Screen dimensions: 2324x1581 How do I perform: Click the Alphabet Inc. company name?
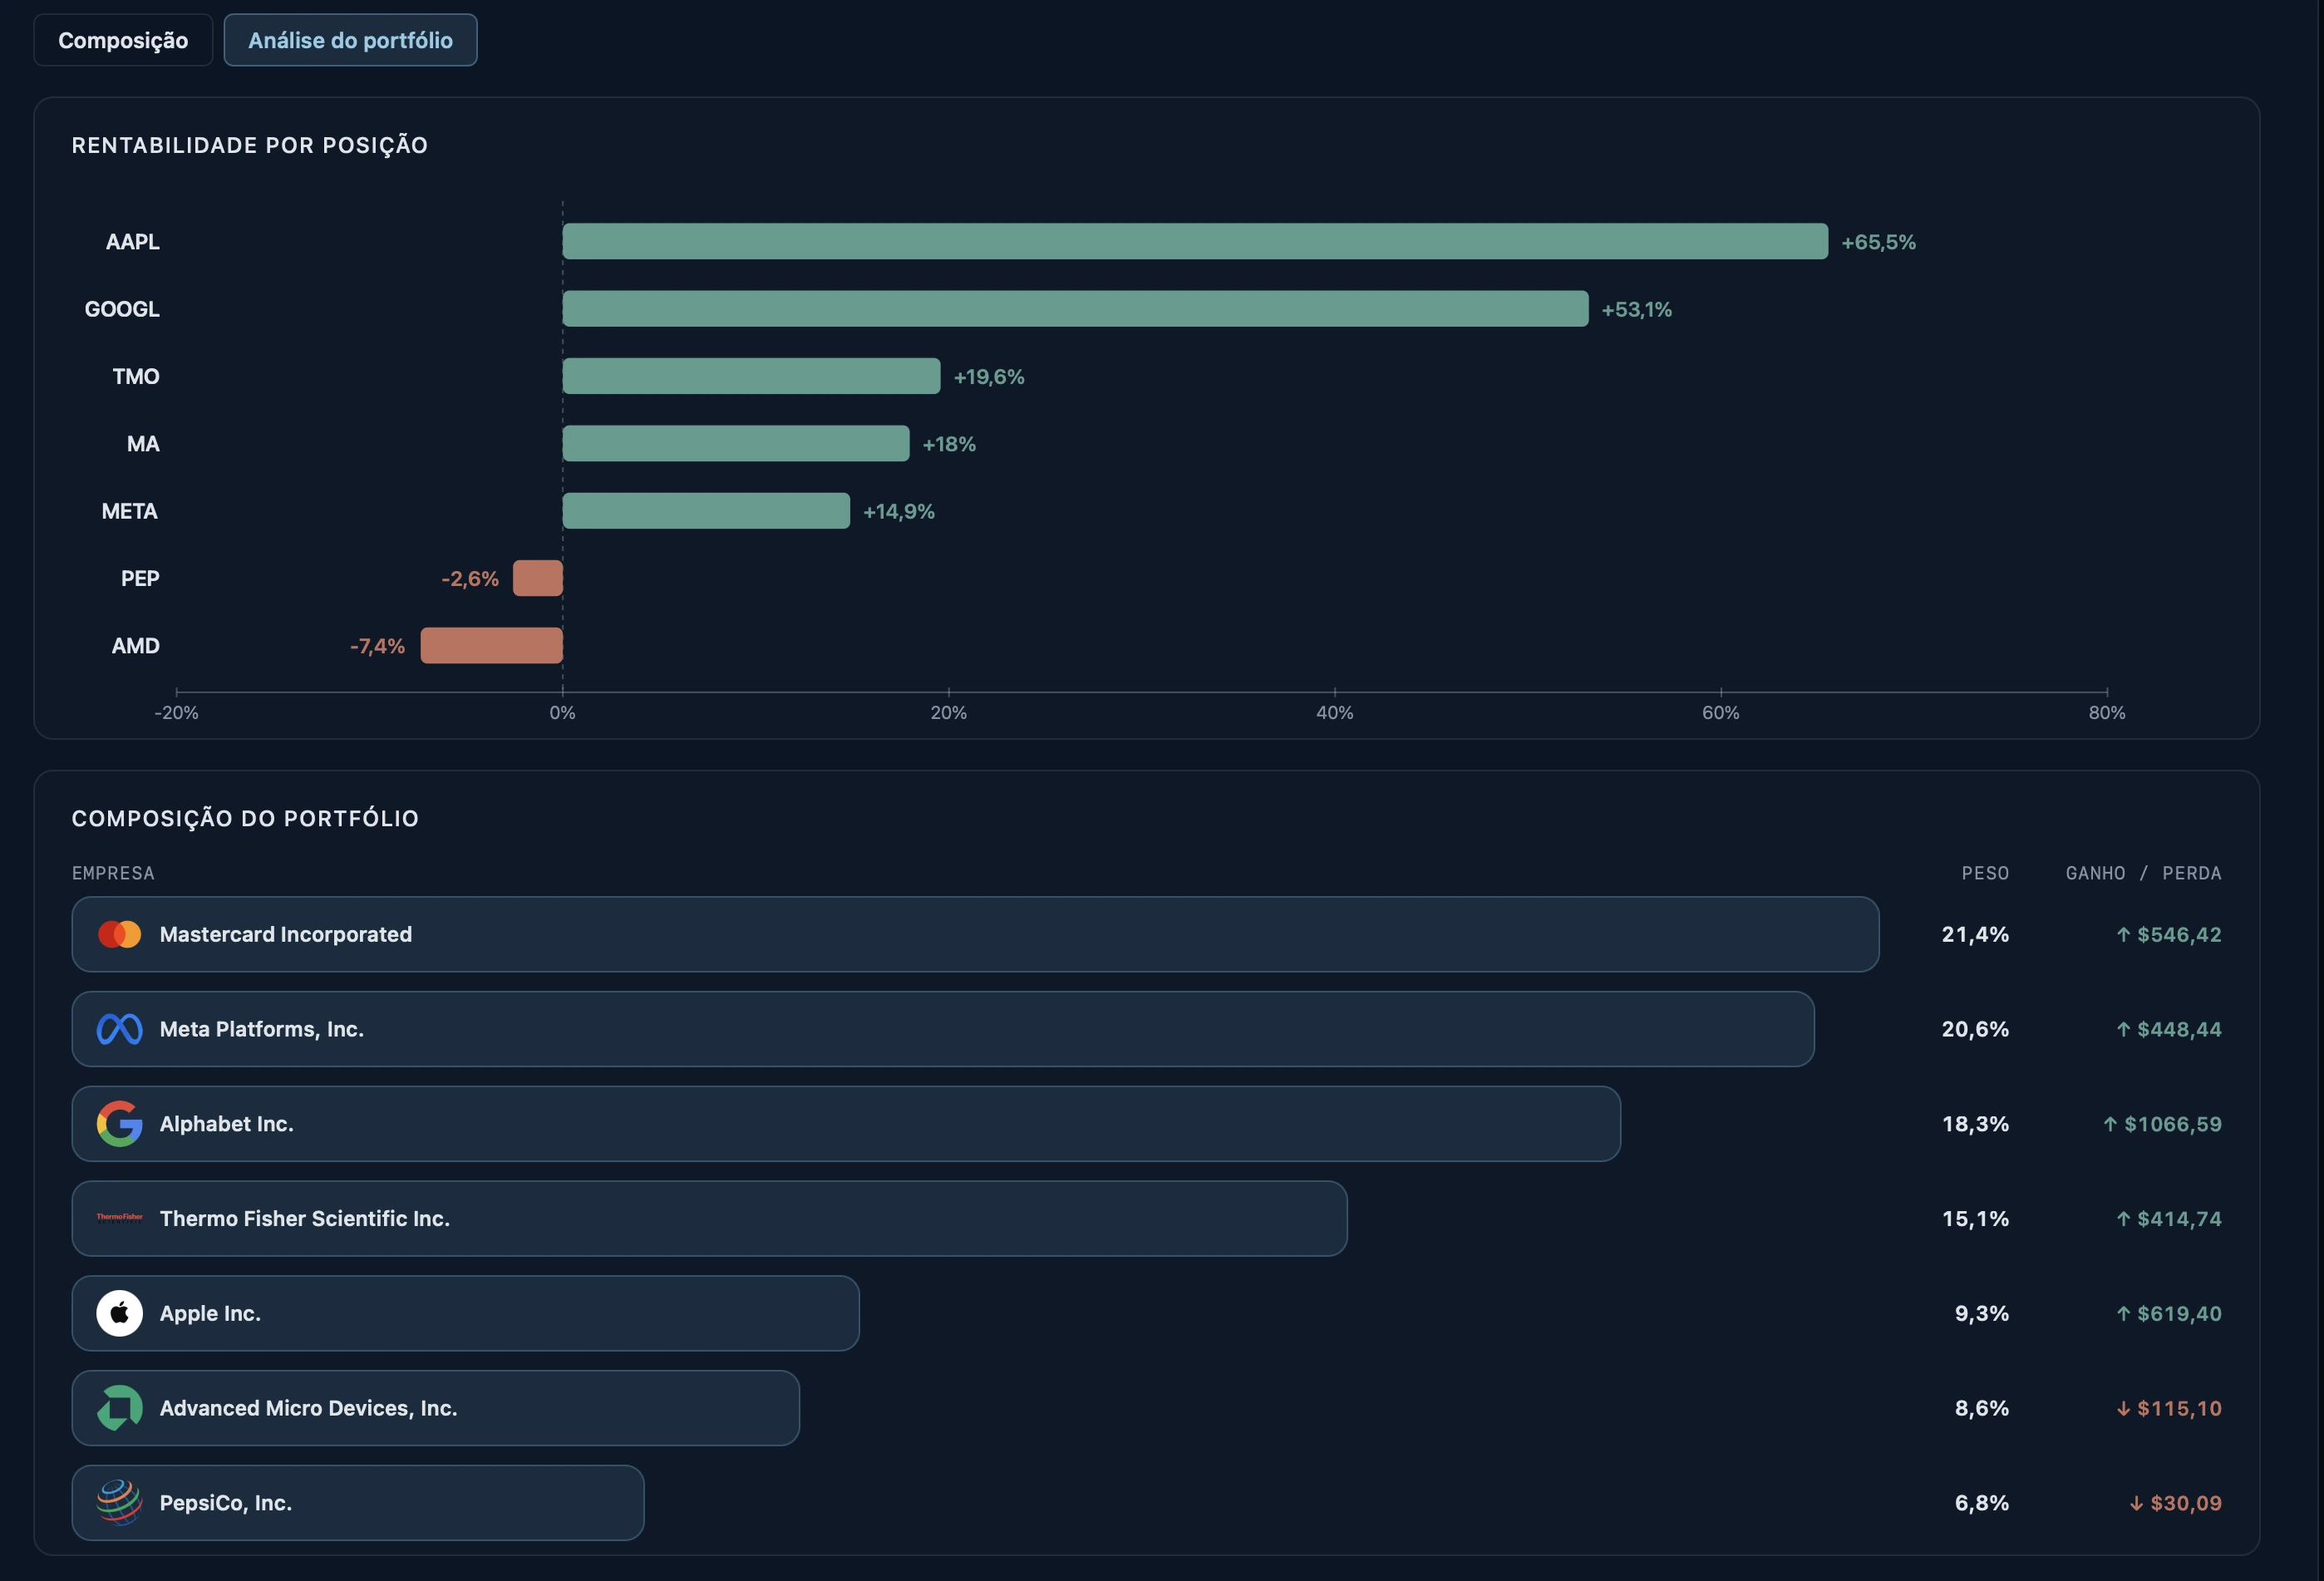coord(227,1124)
